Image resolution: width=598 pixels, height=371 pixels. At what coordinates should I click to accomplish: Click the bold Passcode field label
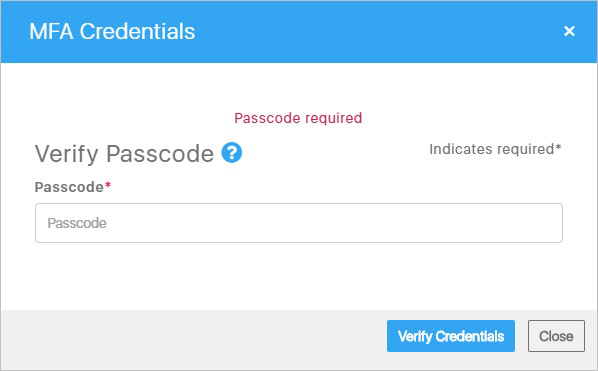pyautogui.click(x=69, y=187)
